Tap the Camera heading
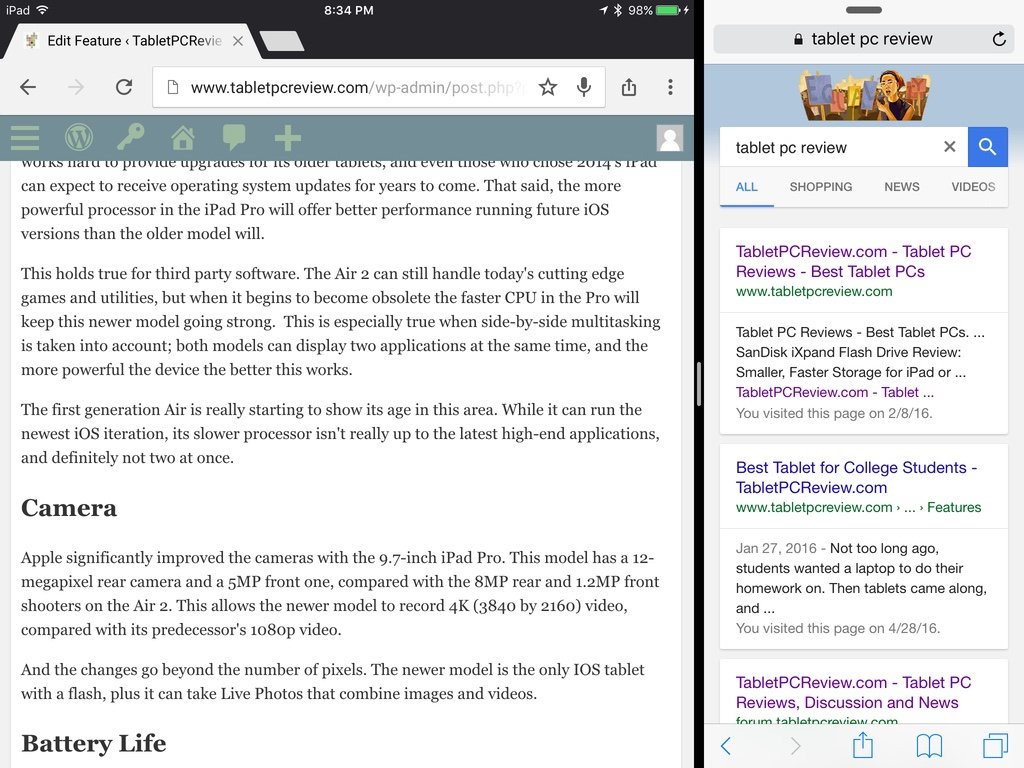This screenshot has width=1024, height=768. click(x=69, y=508)
